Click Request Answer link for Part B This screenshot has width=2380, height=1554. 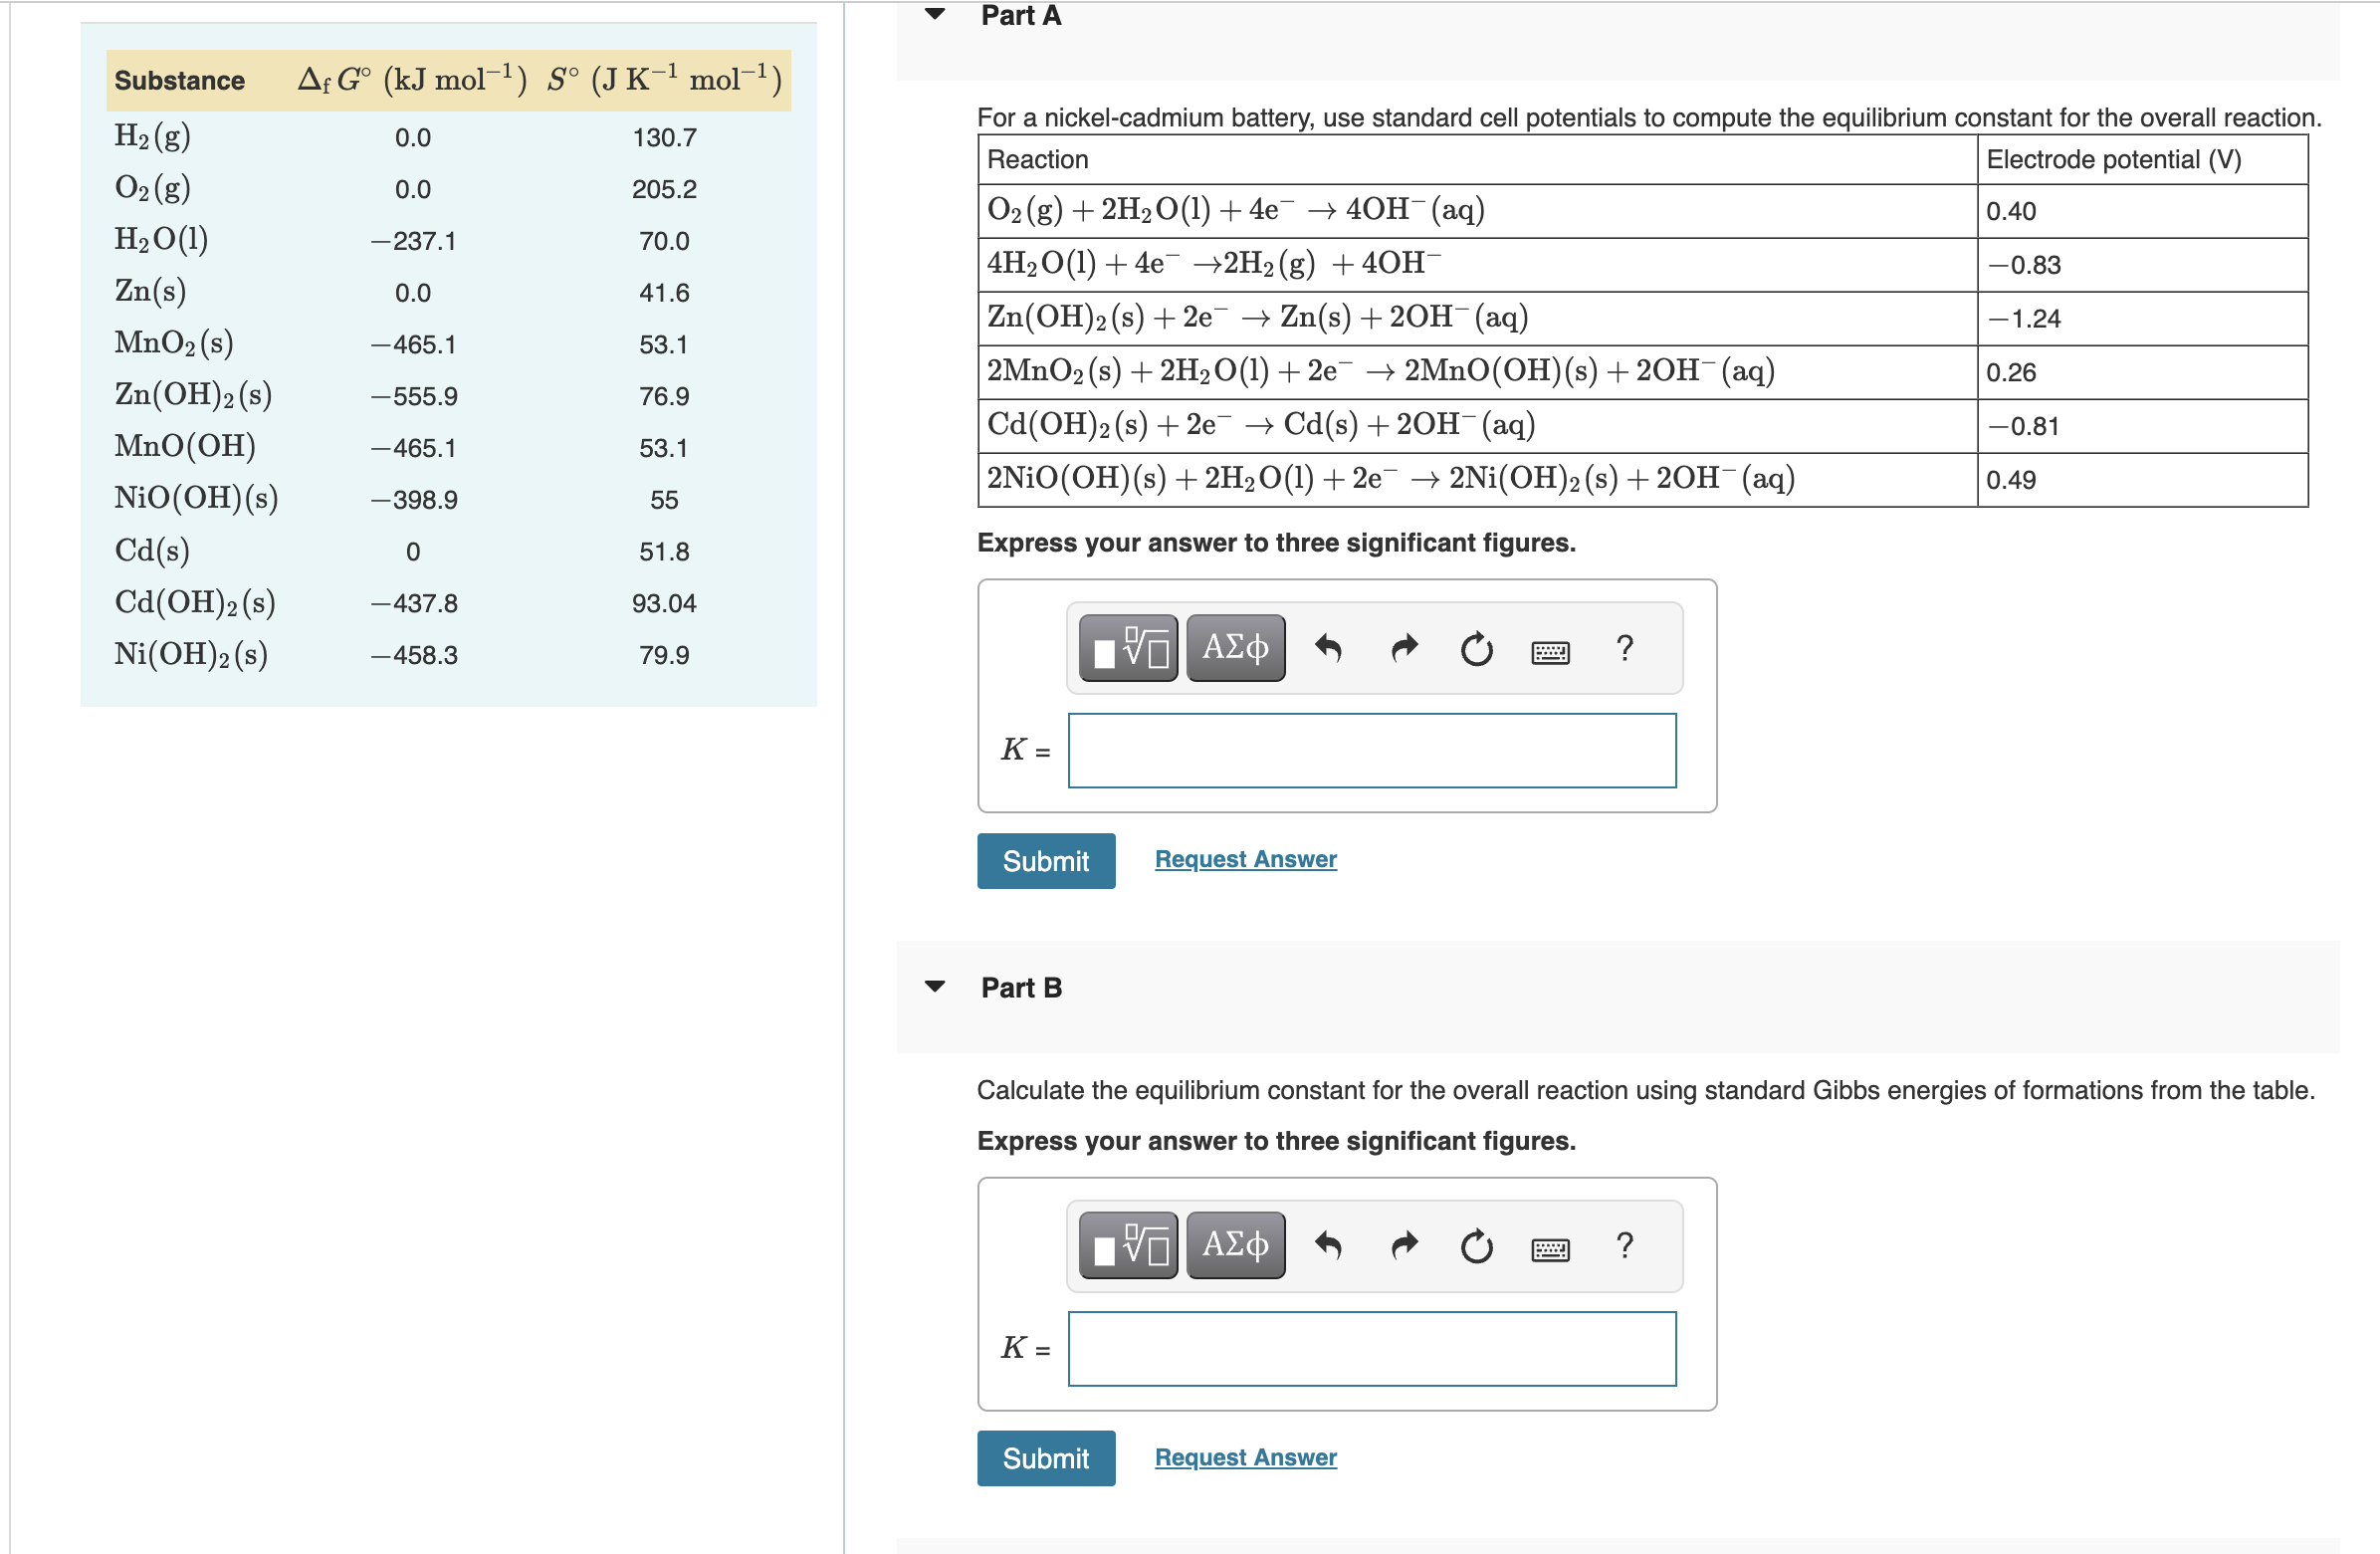pos(1245,1457)
